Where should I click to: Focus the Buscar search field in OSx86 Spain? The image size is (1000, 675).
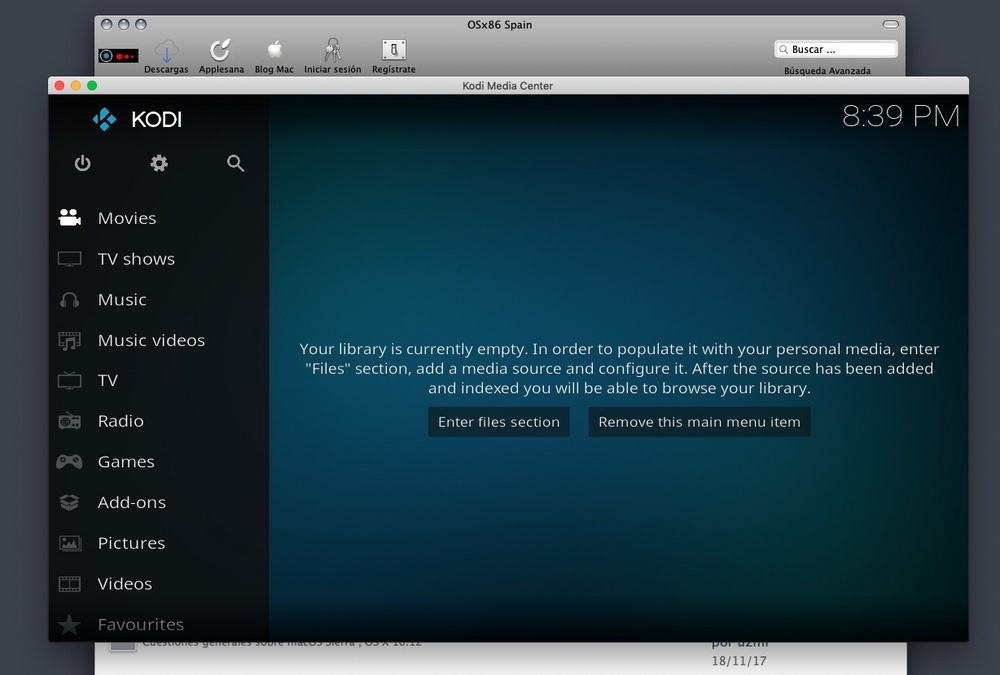(836, 49)
